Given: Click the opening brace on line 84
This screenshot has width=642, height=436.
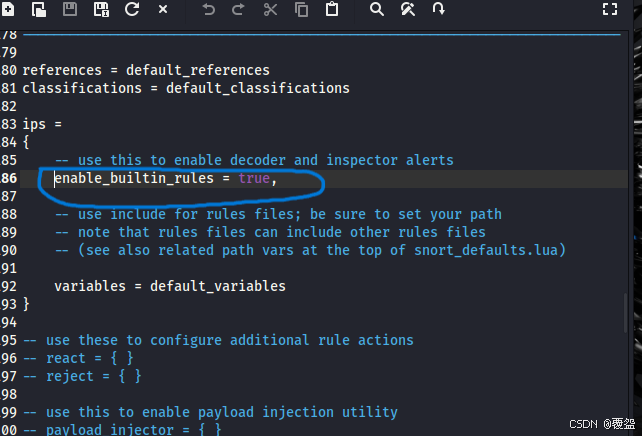Looking at the screenshot, I should (x=26, y=142).
